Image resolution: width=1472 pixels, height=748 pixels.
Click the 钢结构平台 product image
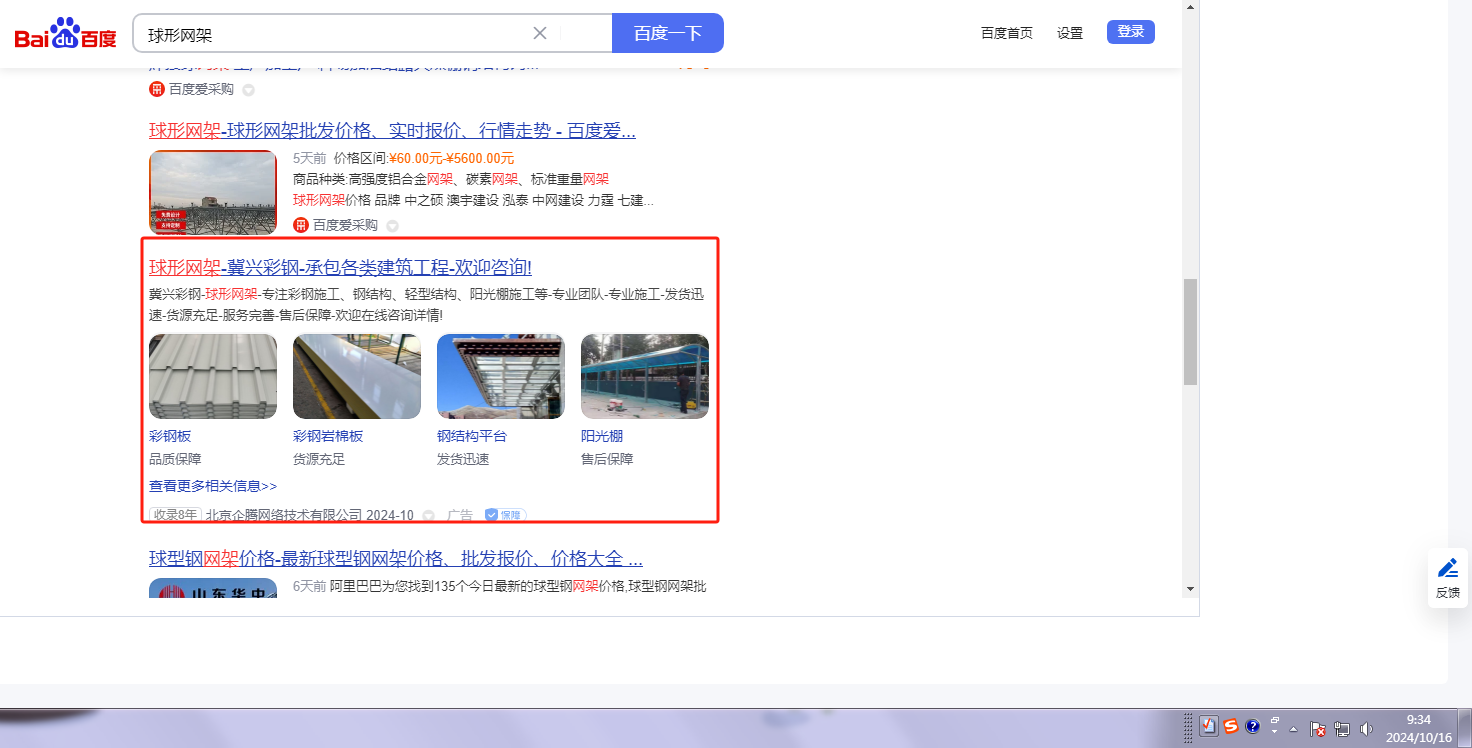501,376
